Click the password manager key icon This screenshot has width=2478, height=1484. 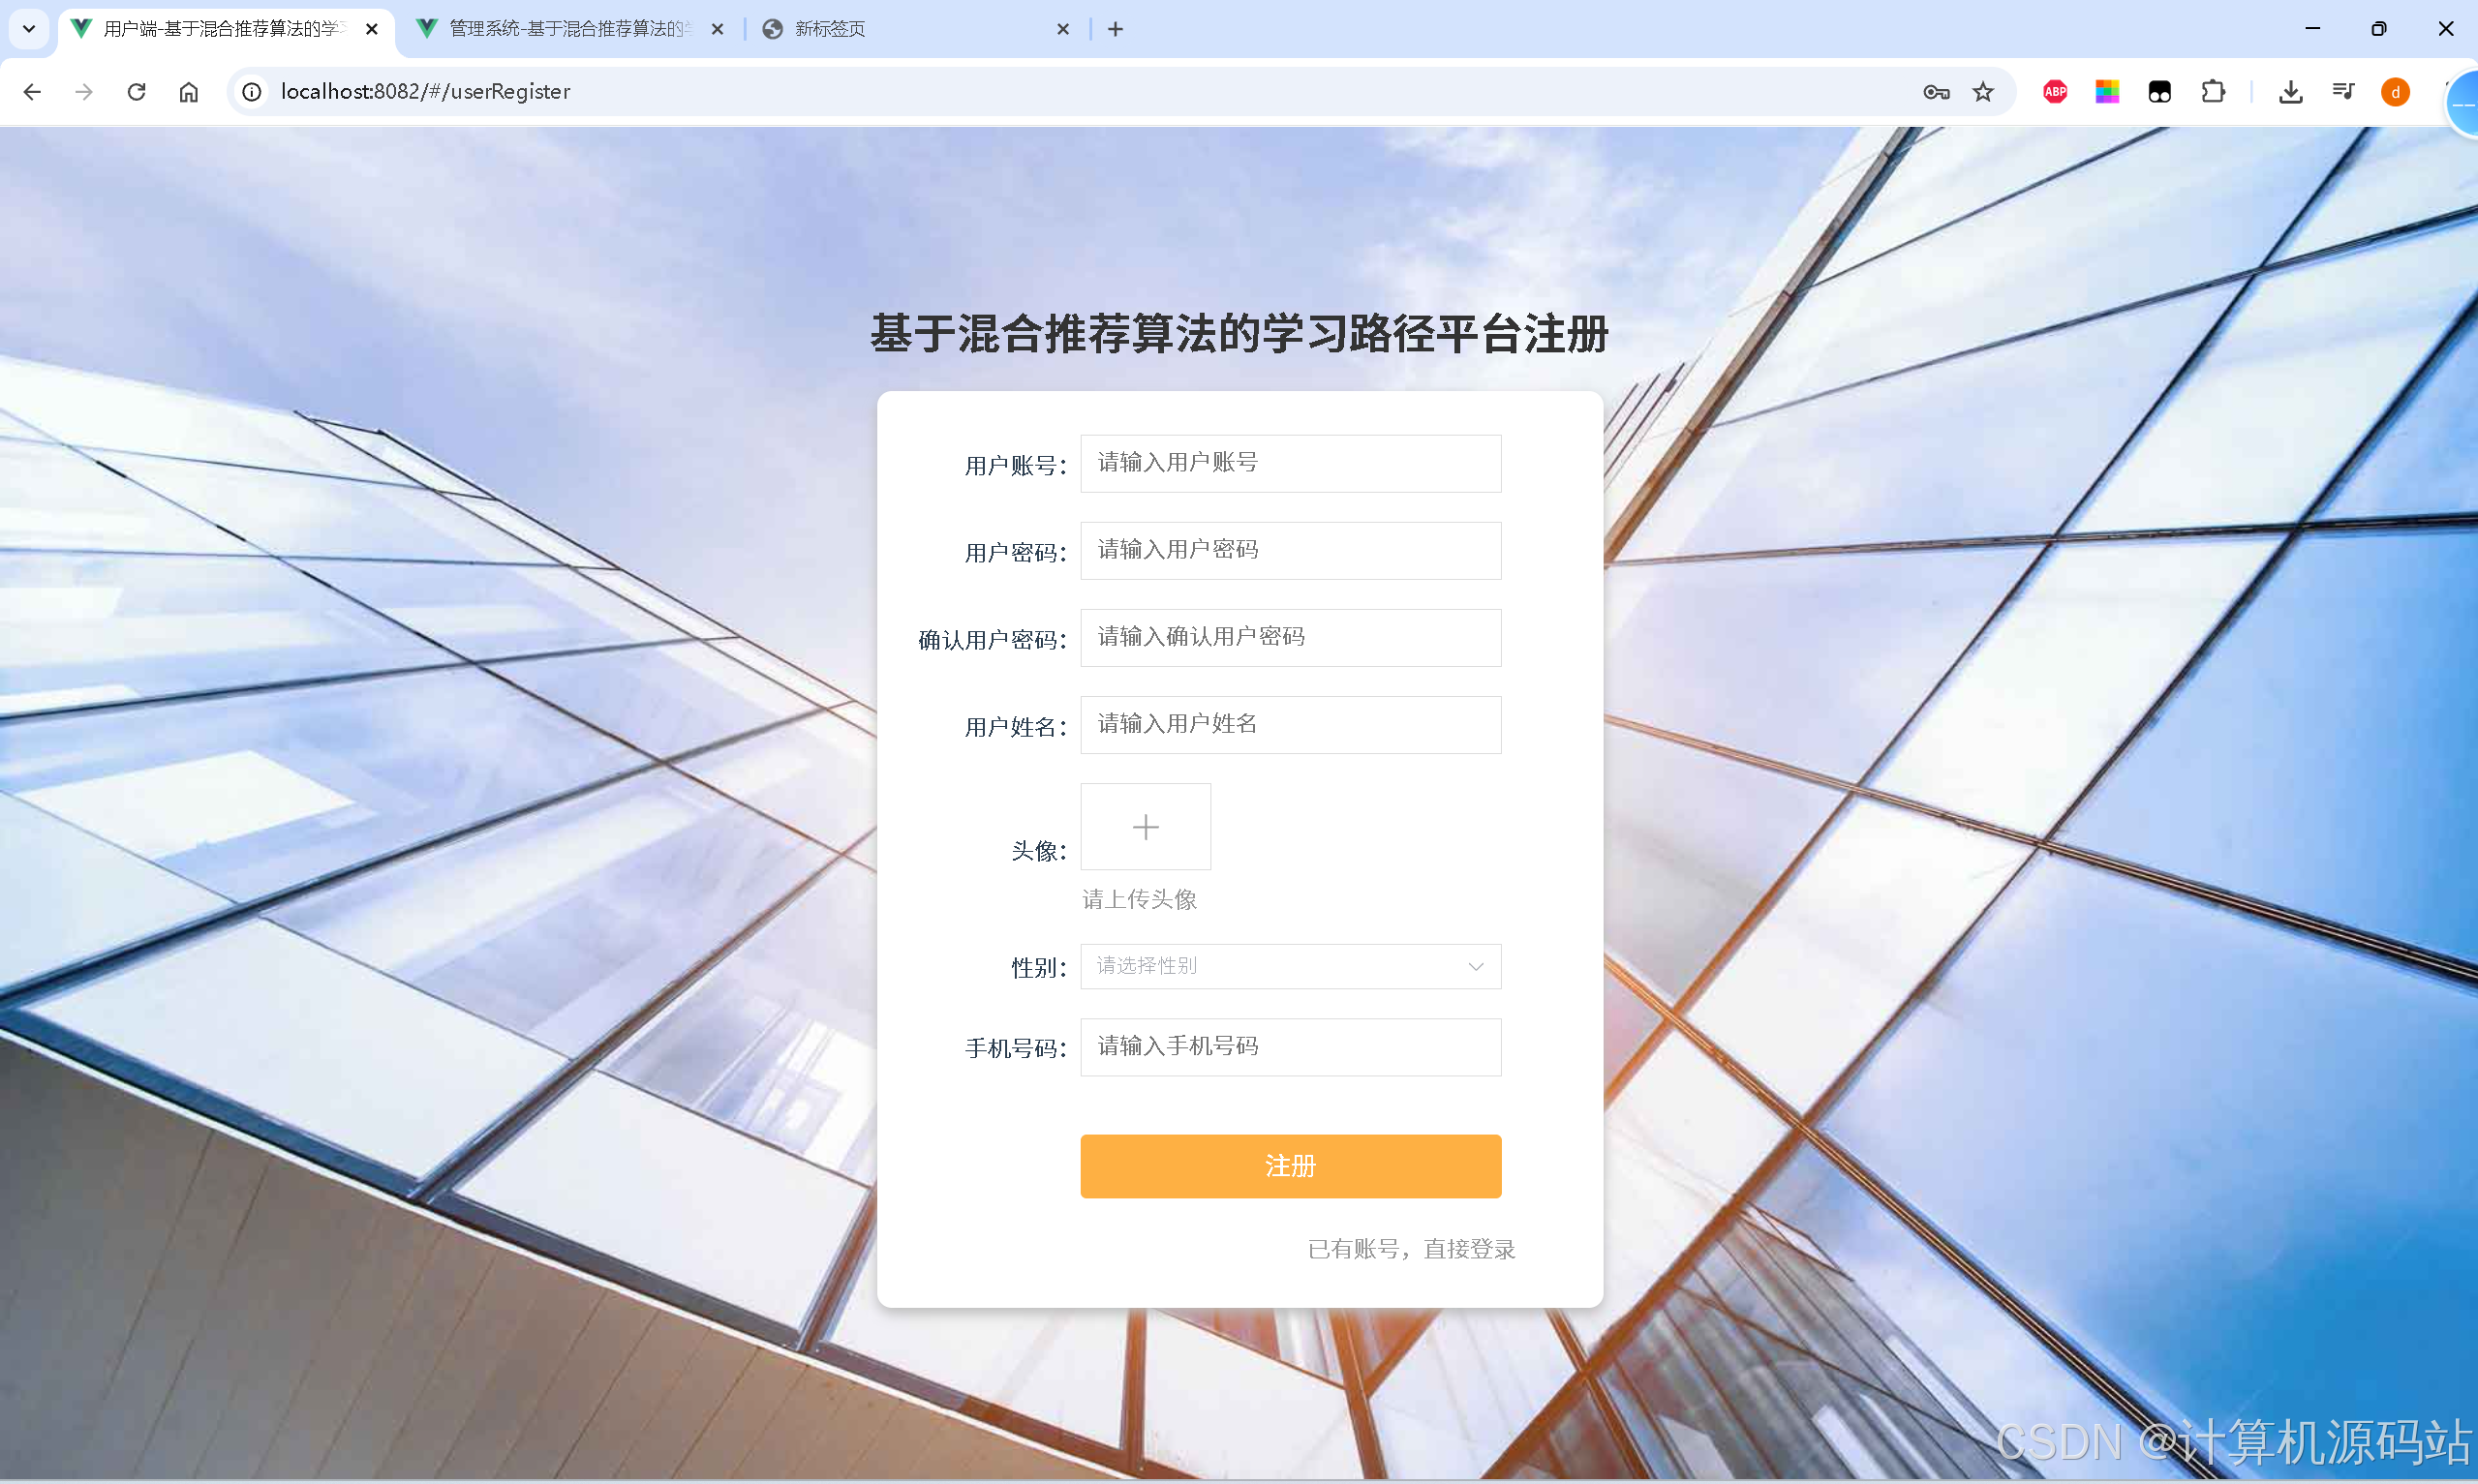pos(1935,91)
